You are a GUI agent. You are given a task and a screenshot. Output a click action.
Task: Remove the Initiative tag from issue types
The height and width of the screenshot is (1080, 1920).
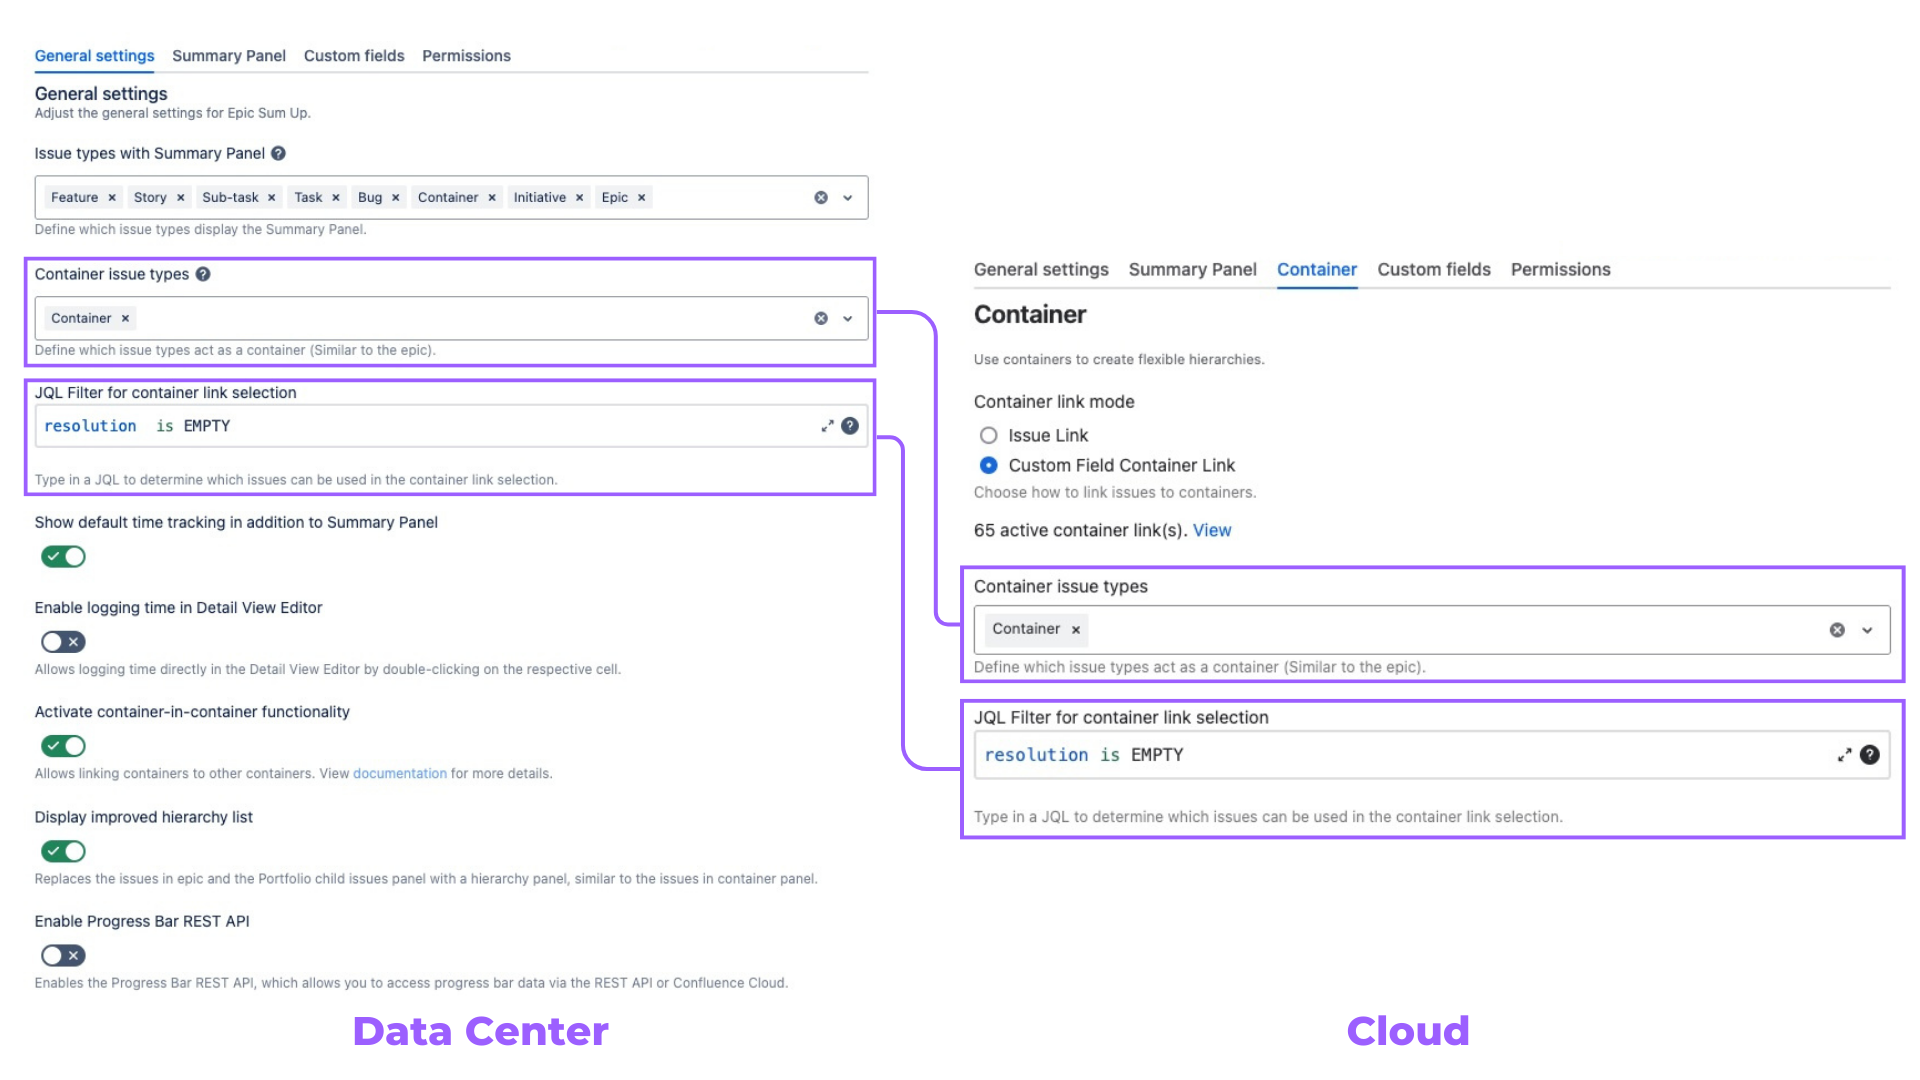pyautogui.click(x=580, y=198)
